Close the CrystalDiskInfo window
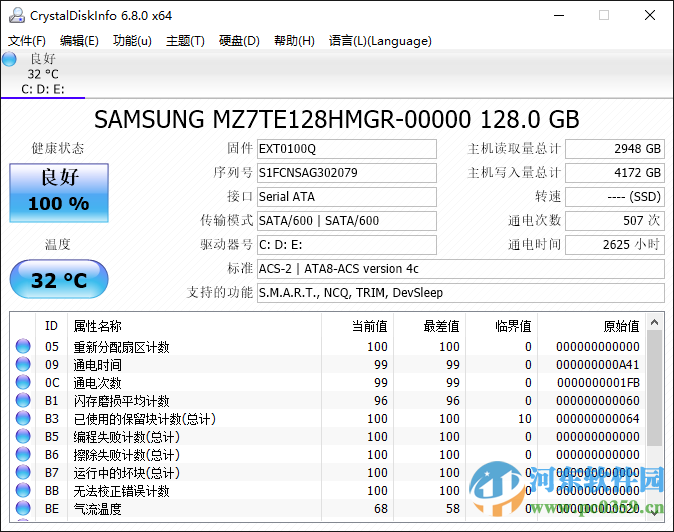This screenshot has width=674, height=532. 650,15
